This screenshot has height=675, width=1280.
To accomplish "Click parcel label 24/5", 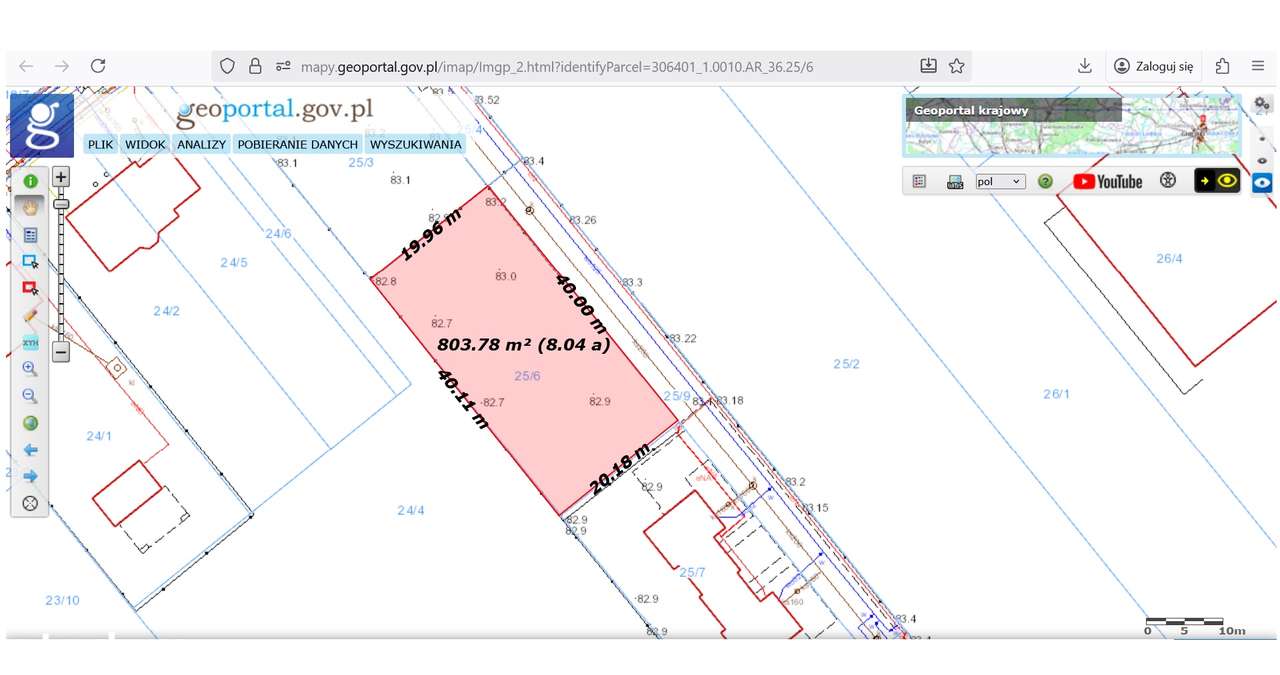I will [x=233, y=263].
